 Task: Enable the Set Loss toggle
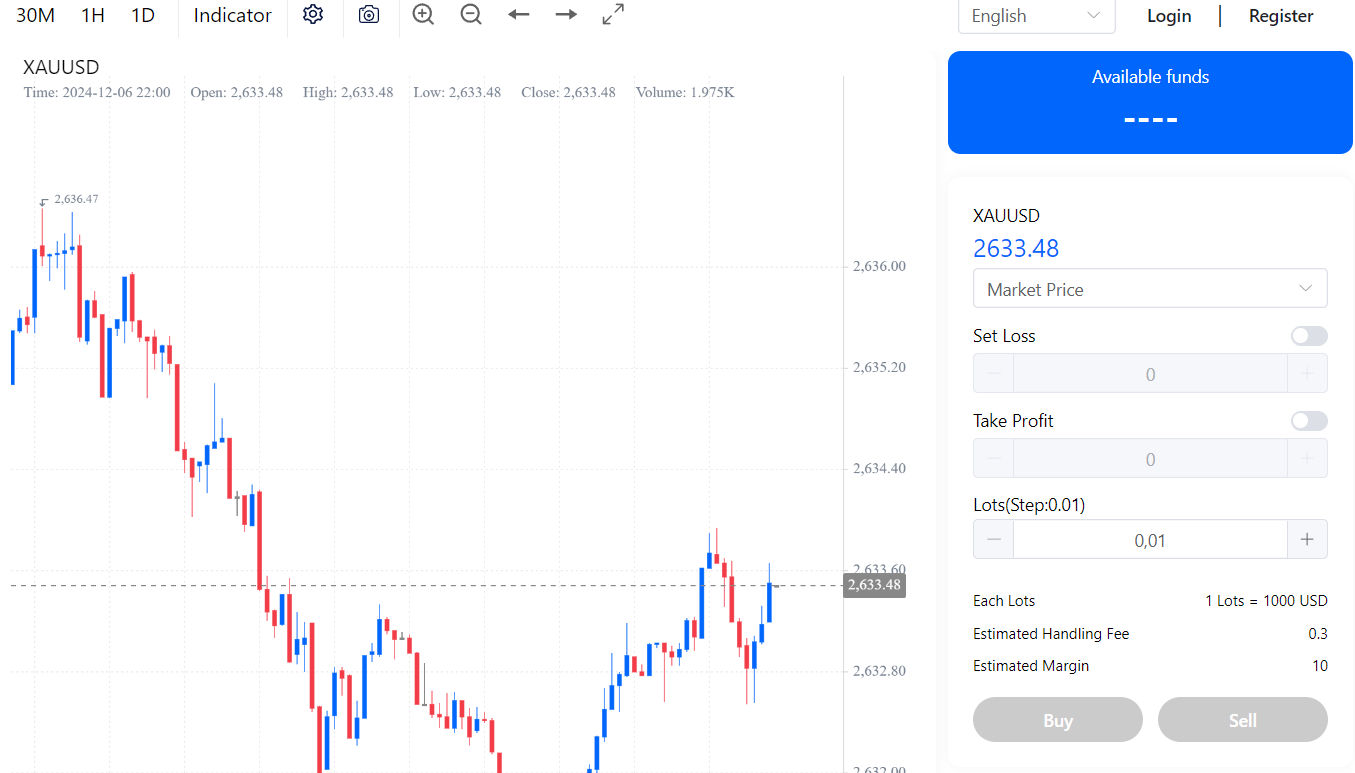point(1309,336)
